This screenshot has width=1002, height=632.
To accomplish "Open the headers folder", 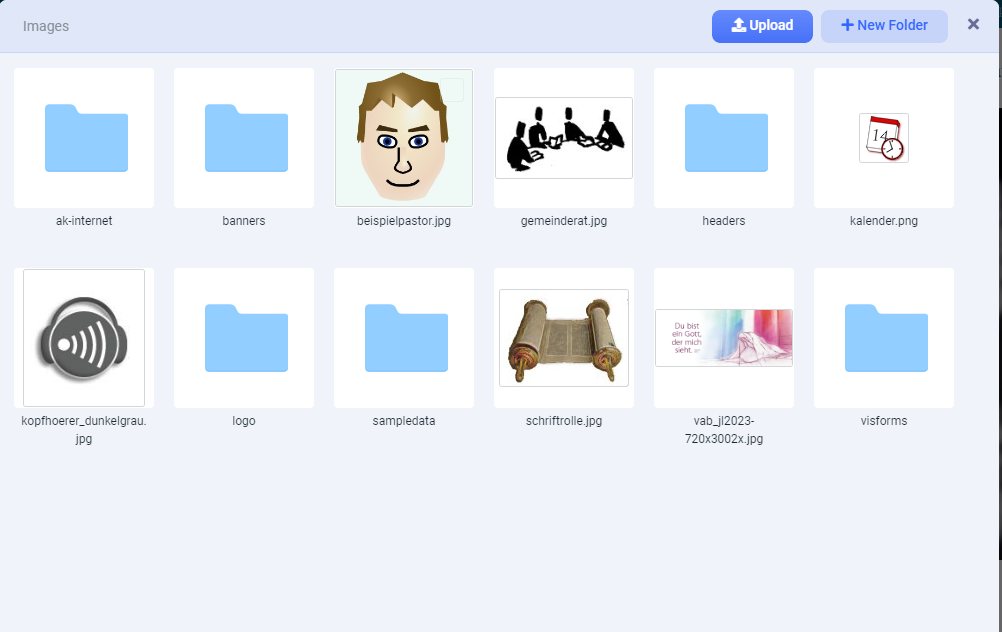I will click(x=724, y=138).
